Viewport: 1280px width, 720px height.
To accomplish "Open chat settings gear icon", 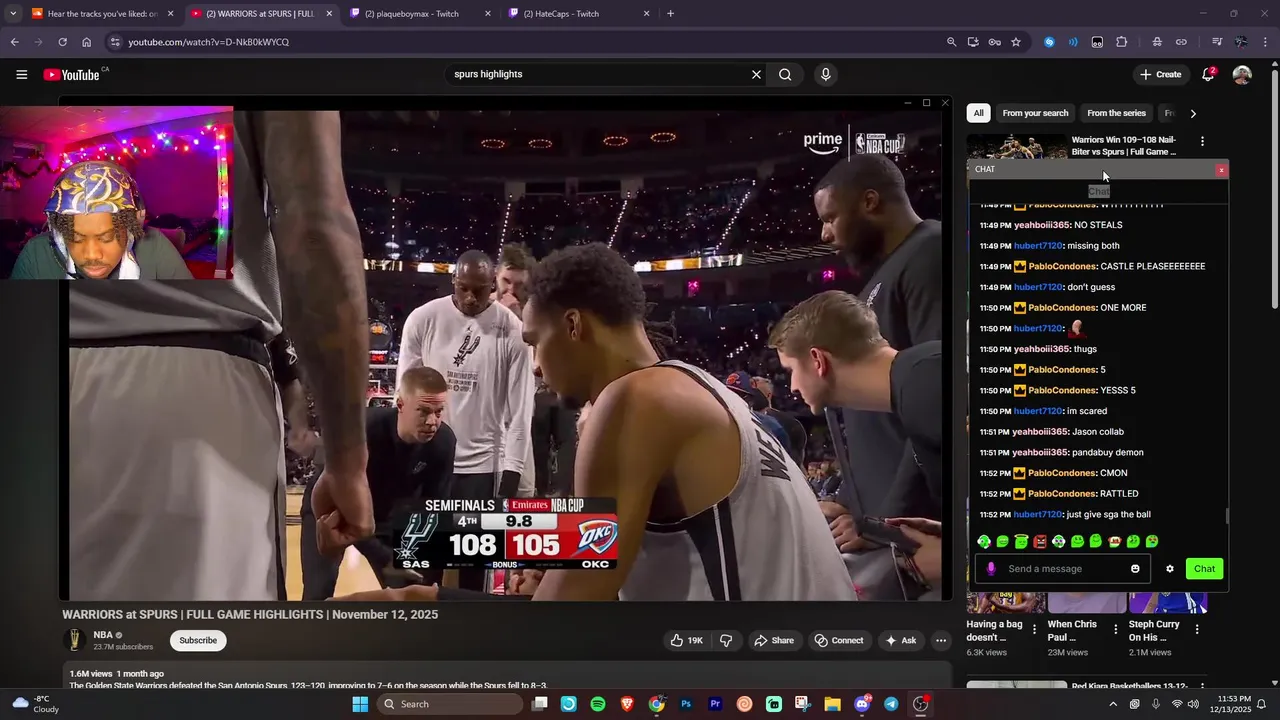I will (1169, 569).
